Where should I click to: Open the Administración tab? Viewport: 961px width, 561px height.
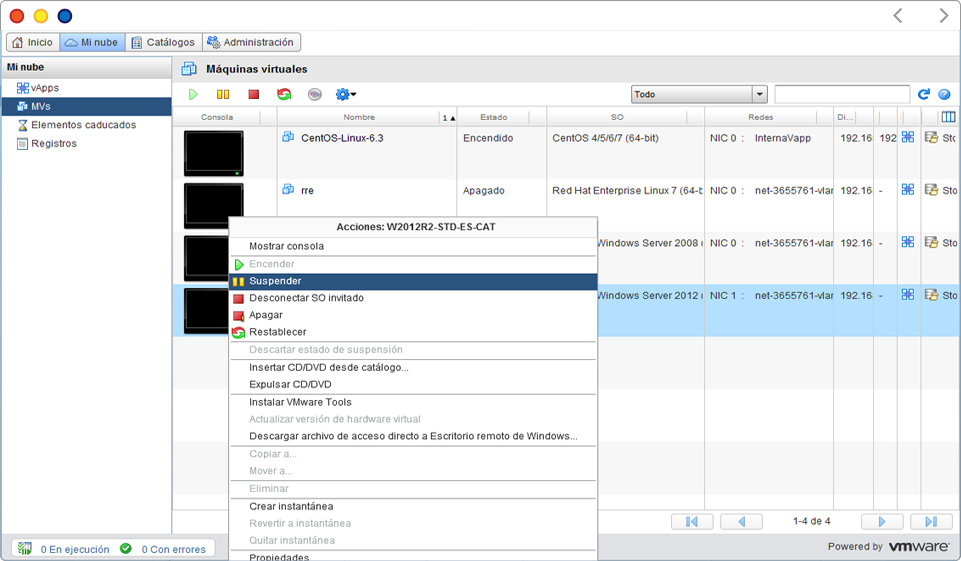click(x=251, y=42)
